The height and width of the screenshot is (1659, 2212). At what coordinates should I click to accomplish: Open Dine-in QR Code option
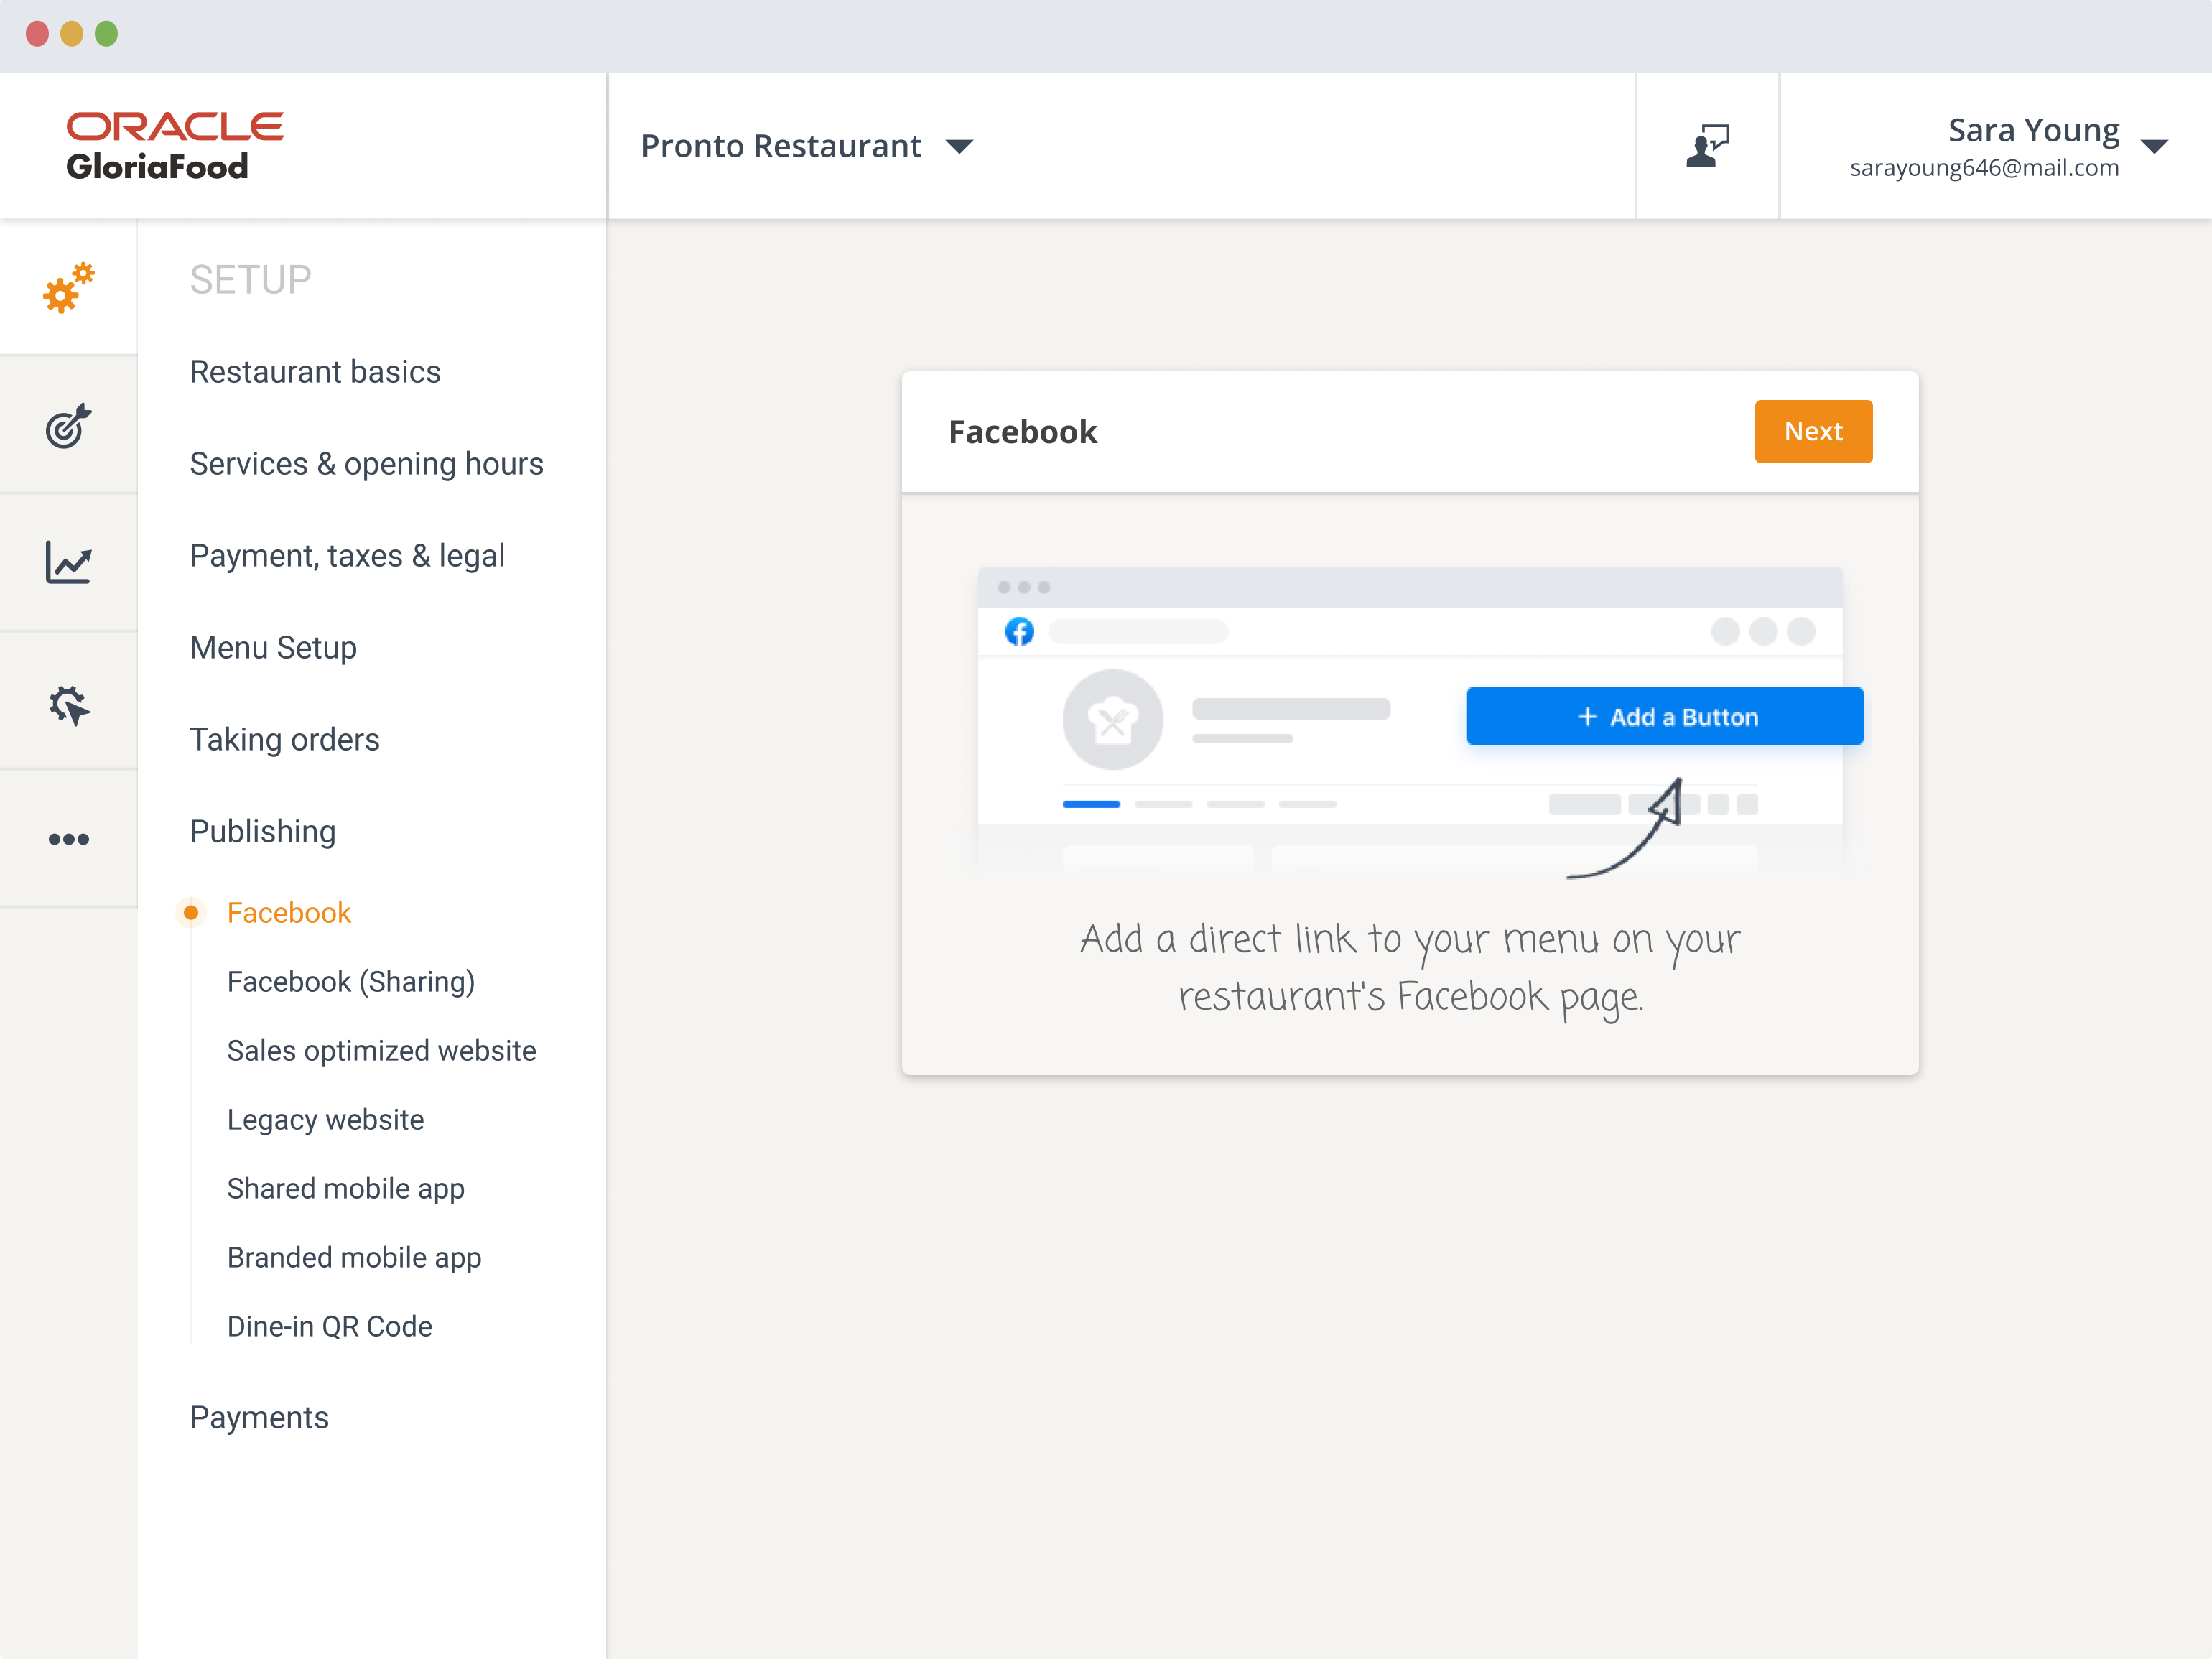coord(329,1326)
